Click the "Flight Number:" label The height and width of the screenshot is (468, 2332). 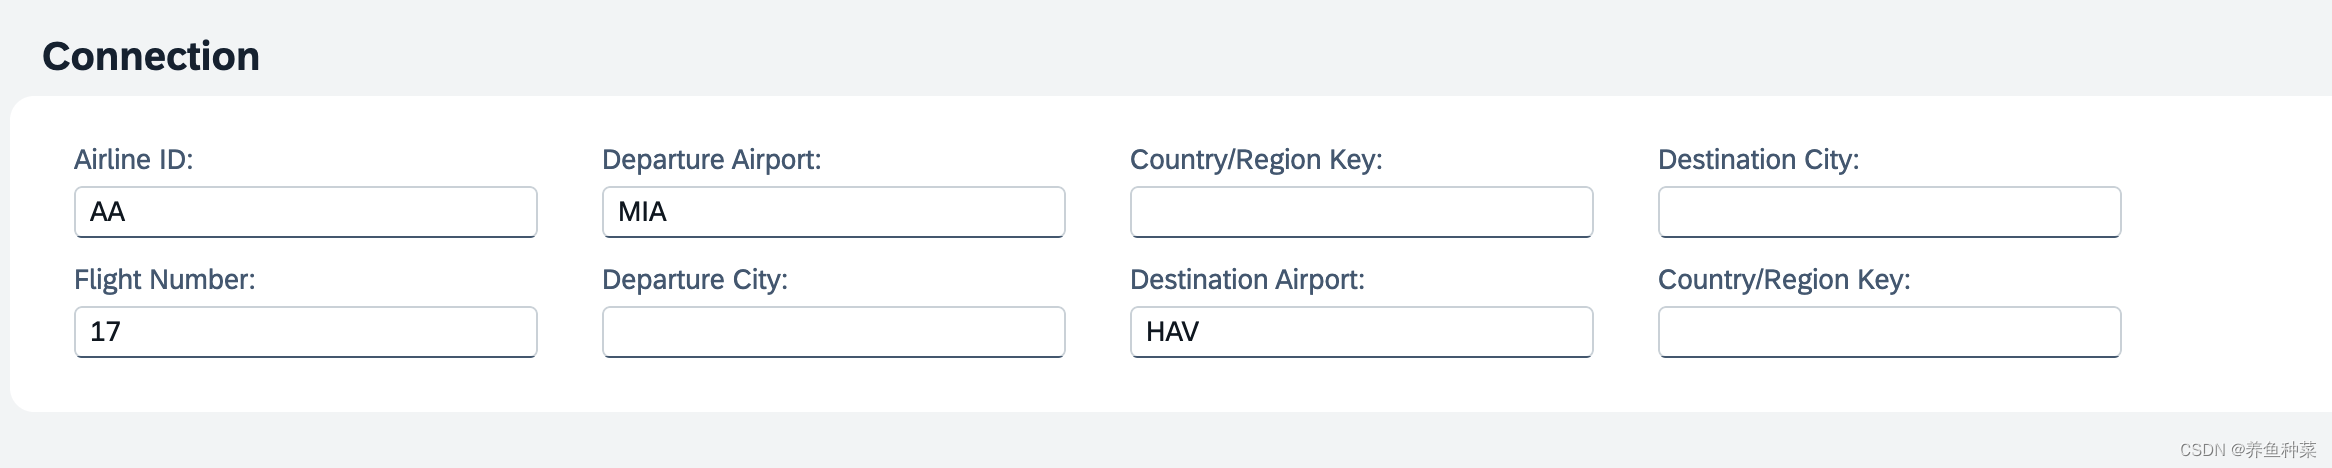pos(165,280)
